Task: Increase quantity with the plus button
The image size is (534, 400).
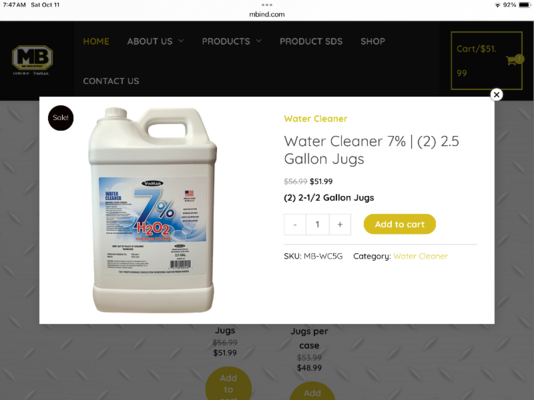Action: 340,224
